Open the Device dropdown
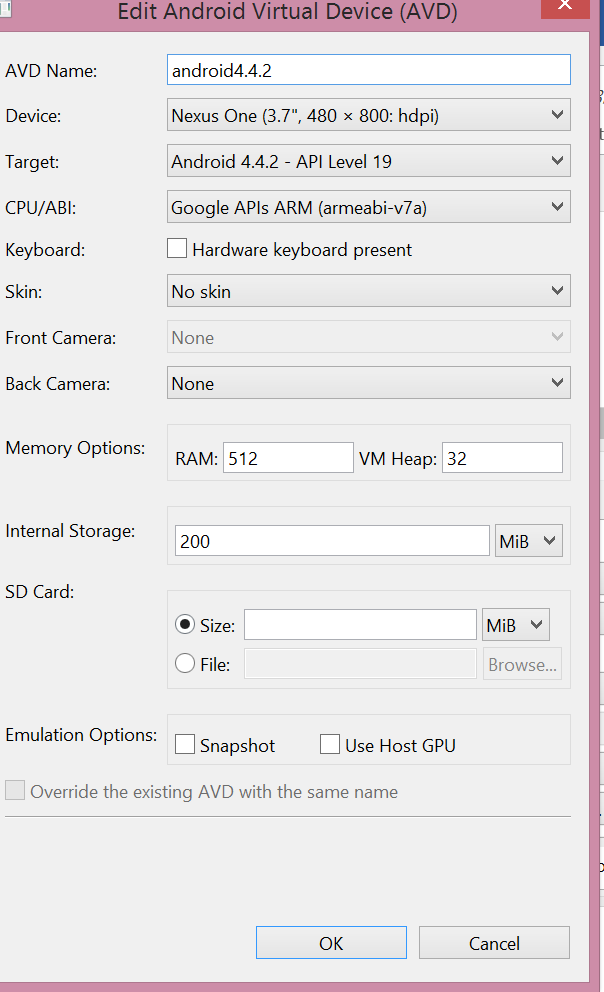 369,115
